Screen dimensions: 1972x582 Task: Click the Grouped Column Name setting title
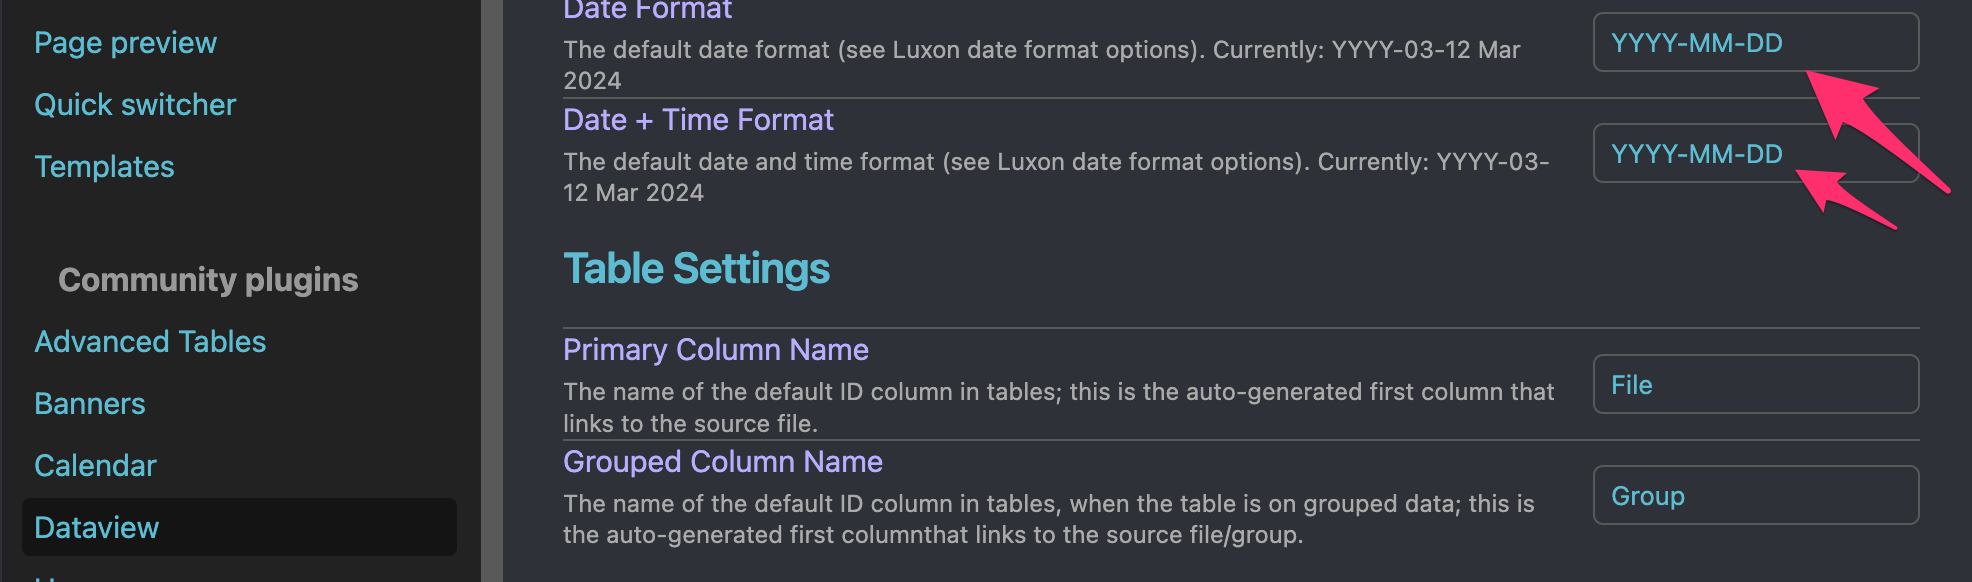point(723,462)
